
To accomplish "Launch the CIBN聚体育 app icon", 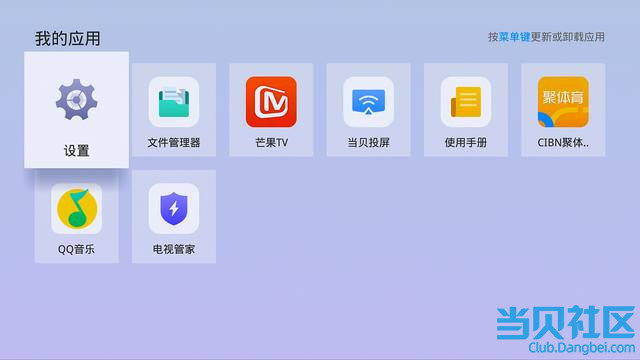I will coord(563,102).
